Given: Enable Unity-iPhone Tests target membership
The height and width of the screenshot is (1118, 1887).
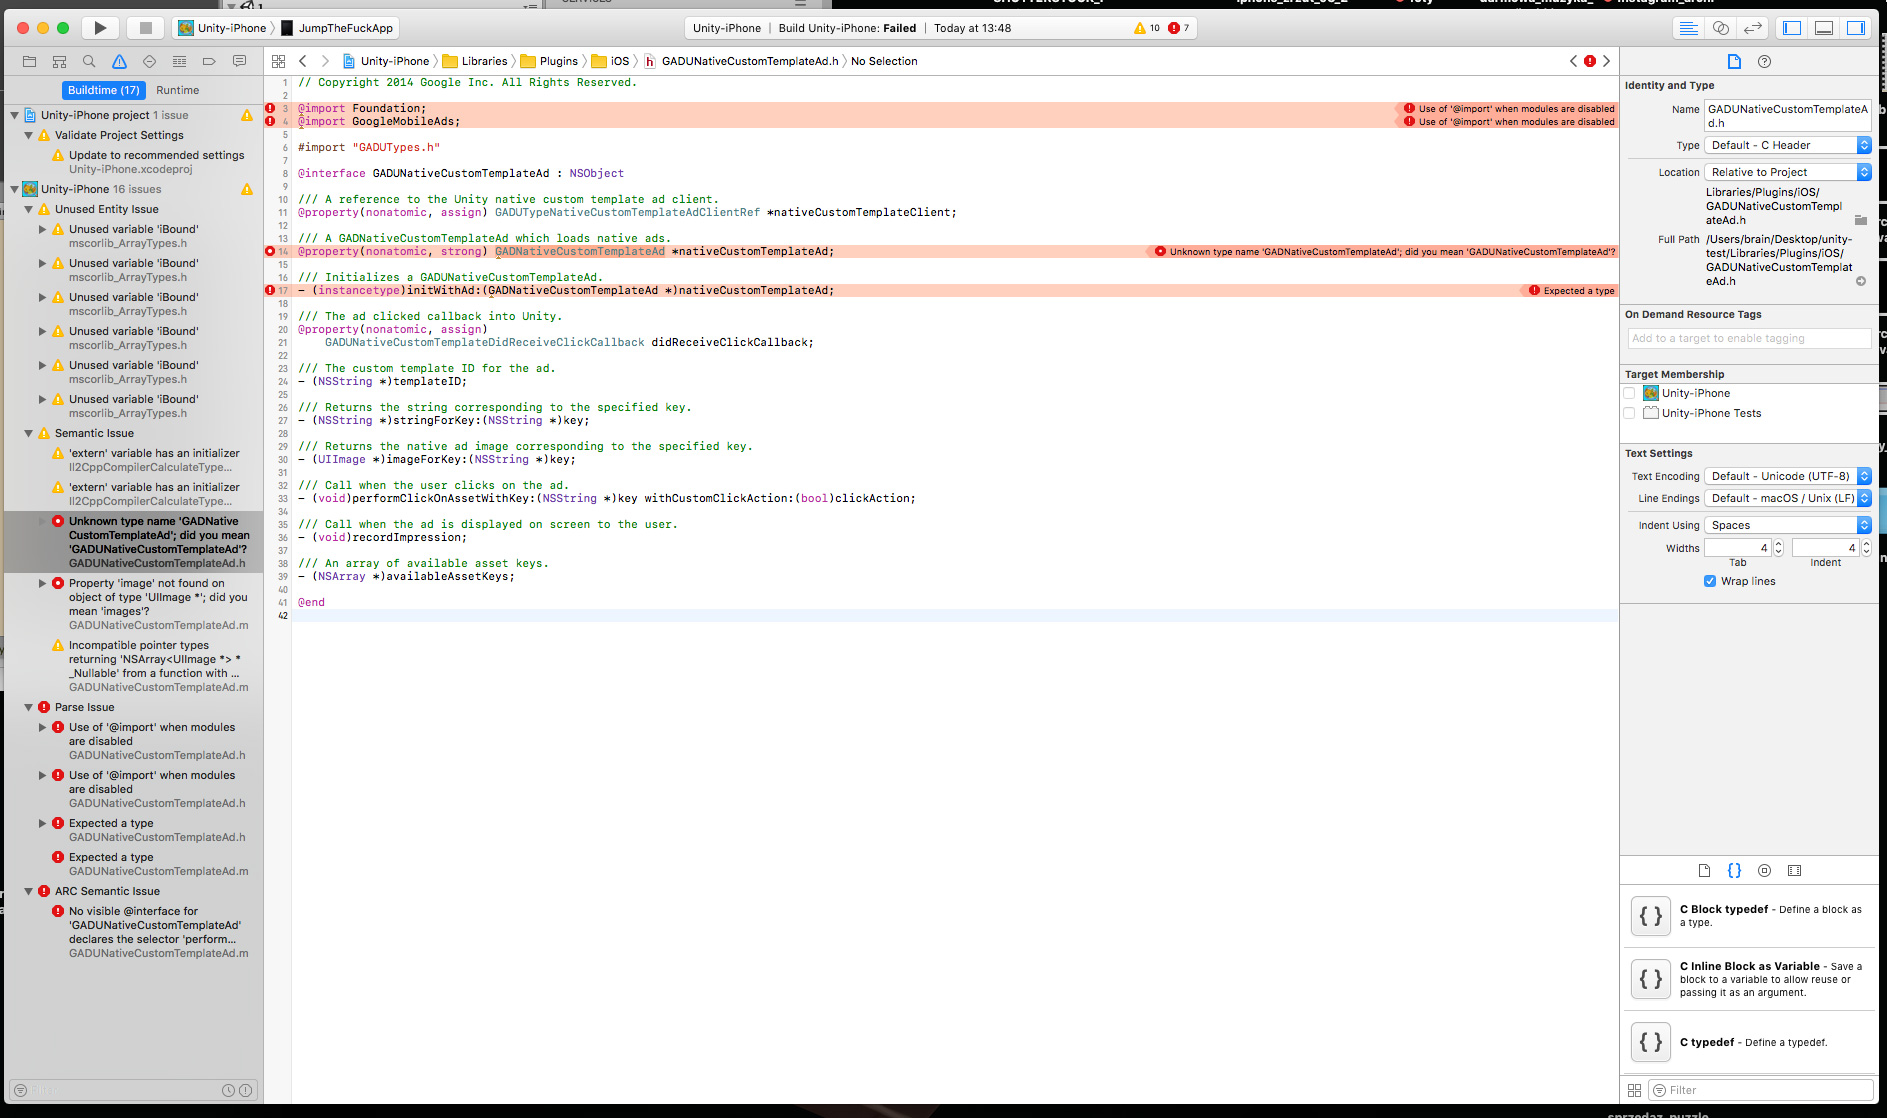Looking at the screenshot, I should (1629, 413).
